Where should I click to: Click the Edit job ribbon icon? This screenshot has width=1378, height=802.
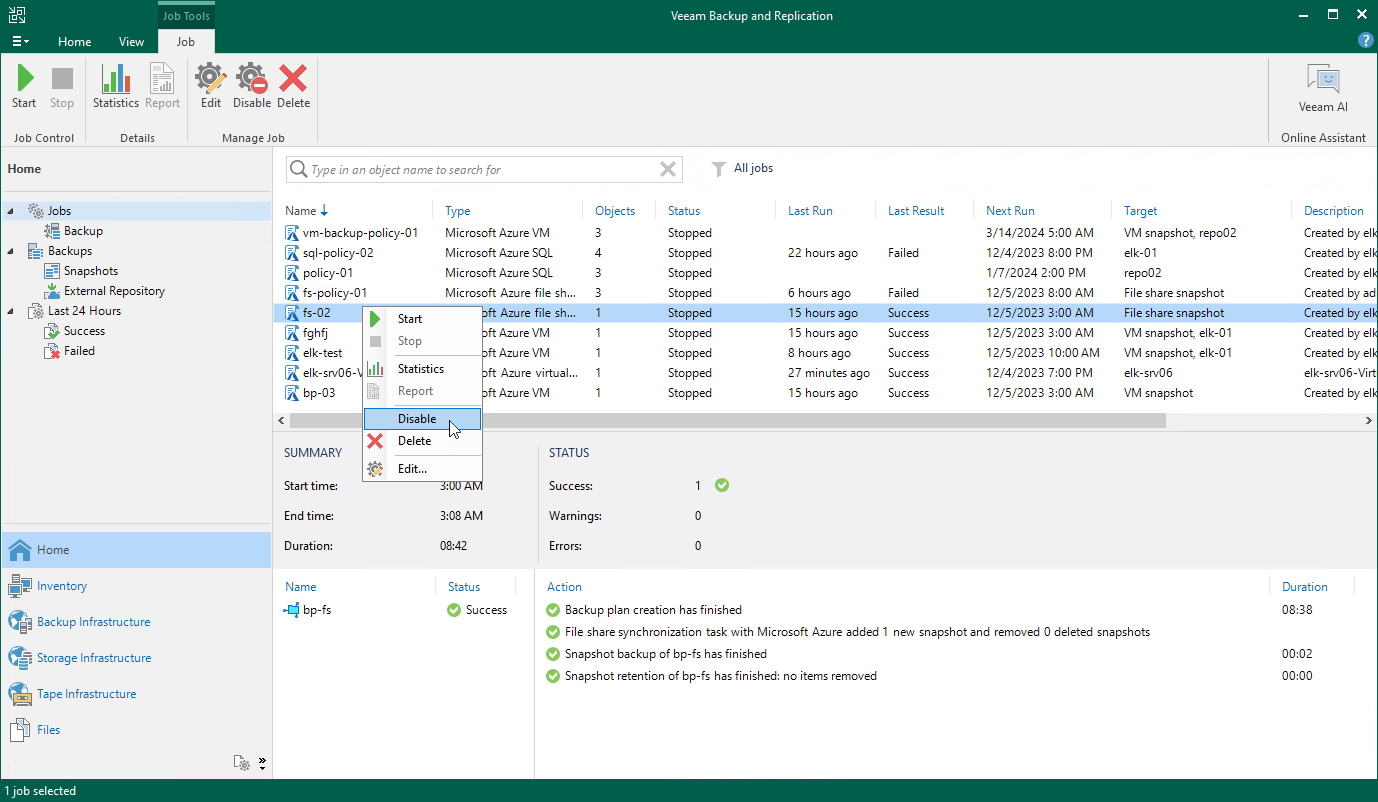pos(211,87)
